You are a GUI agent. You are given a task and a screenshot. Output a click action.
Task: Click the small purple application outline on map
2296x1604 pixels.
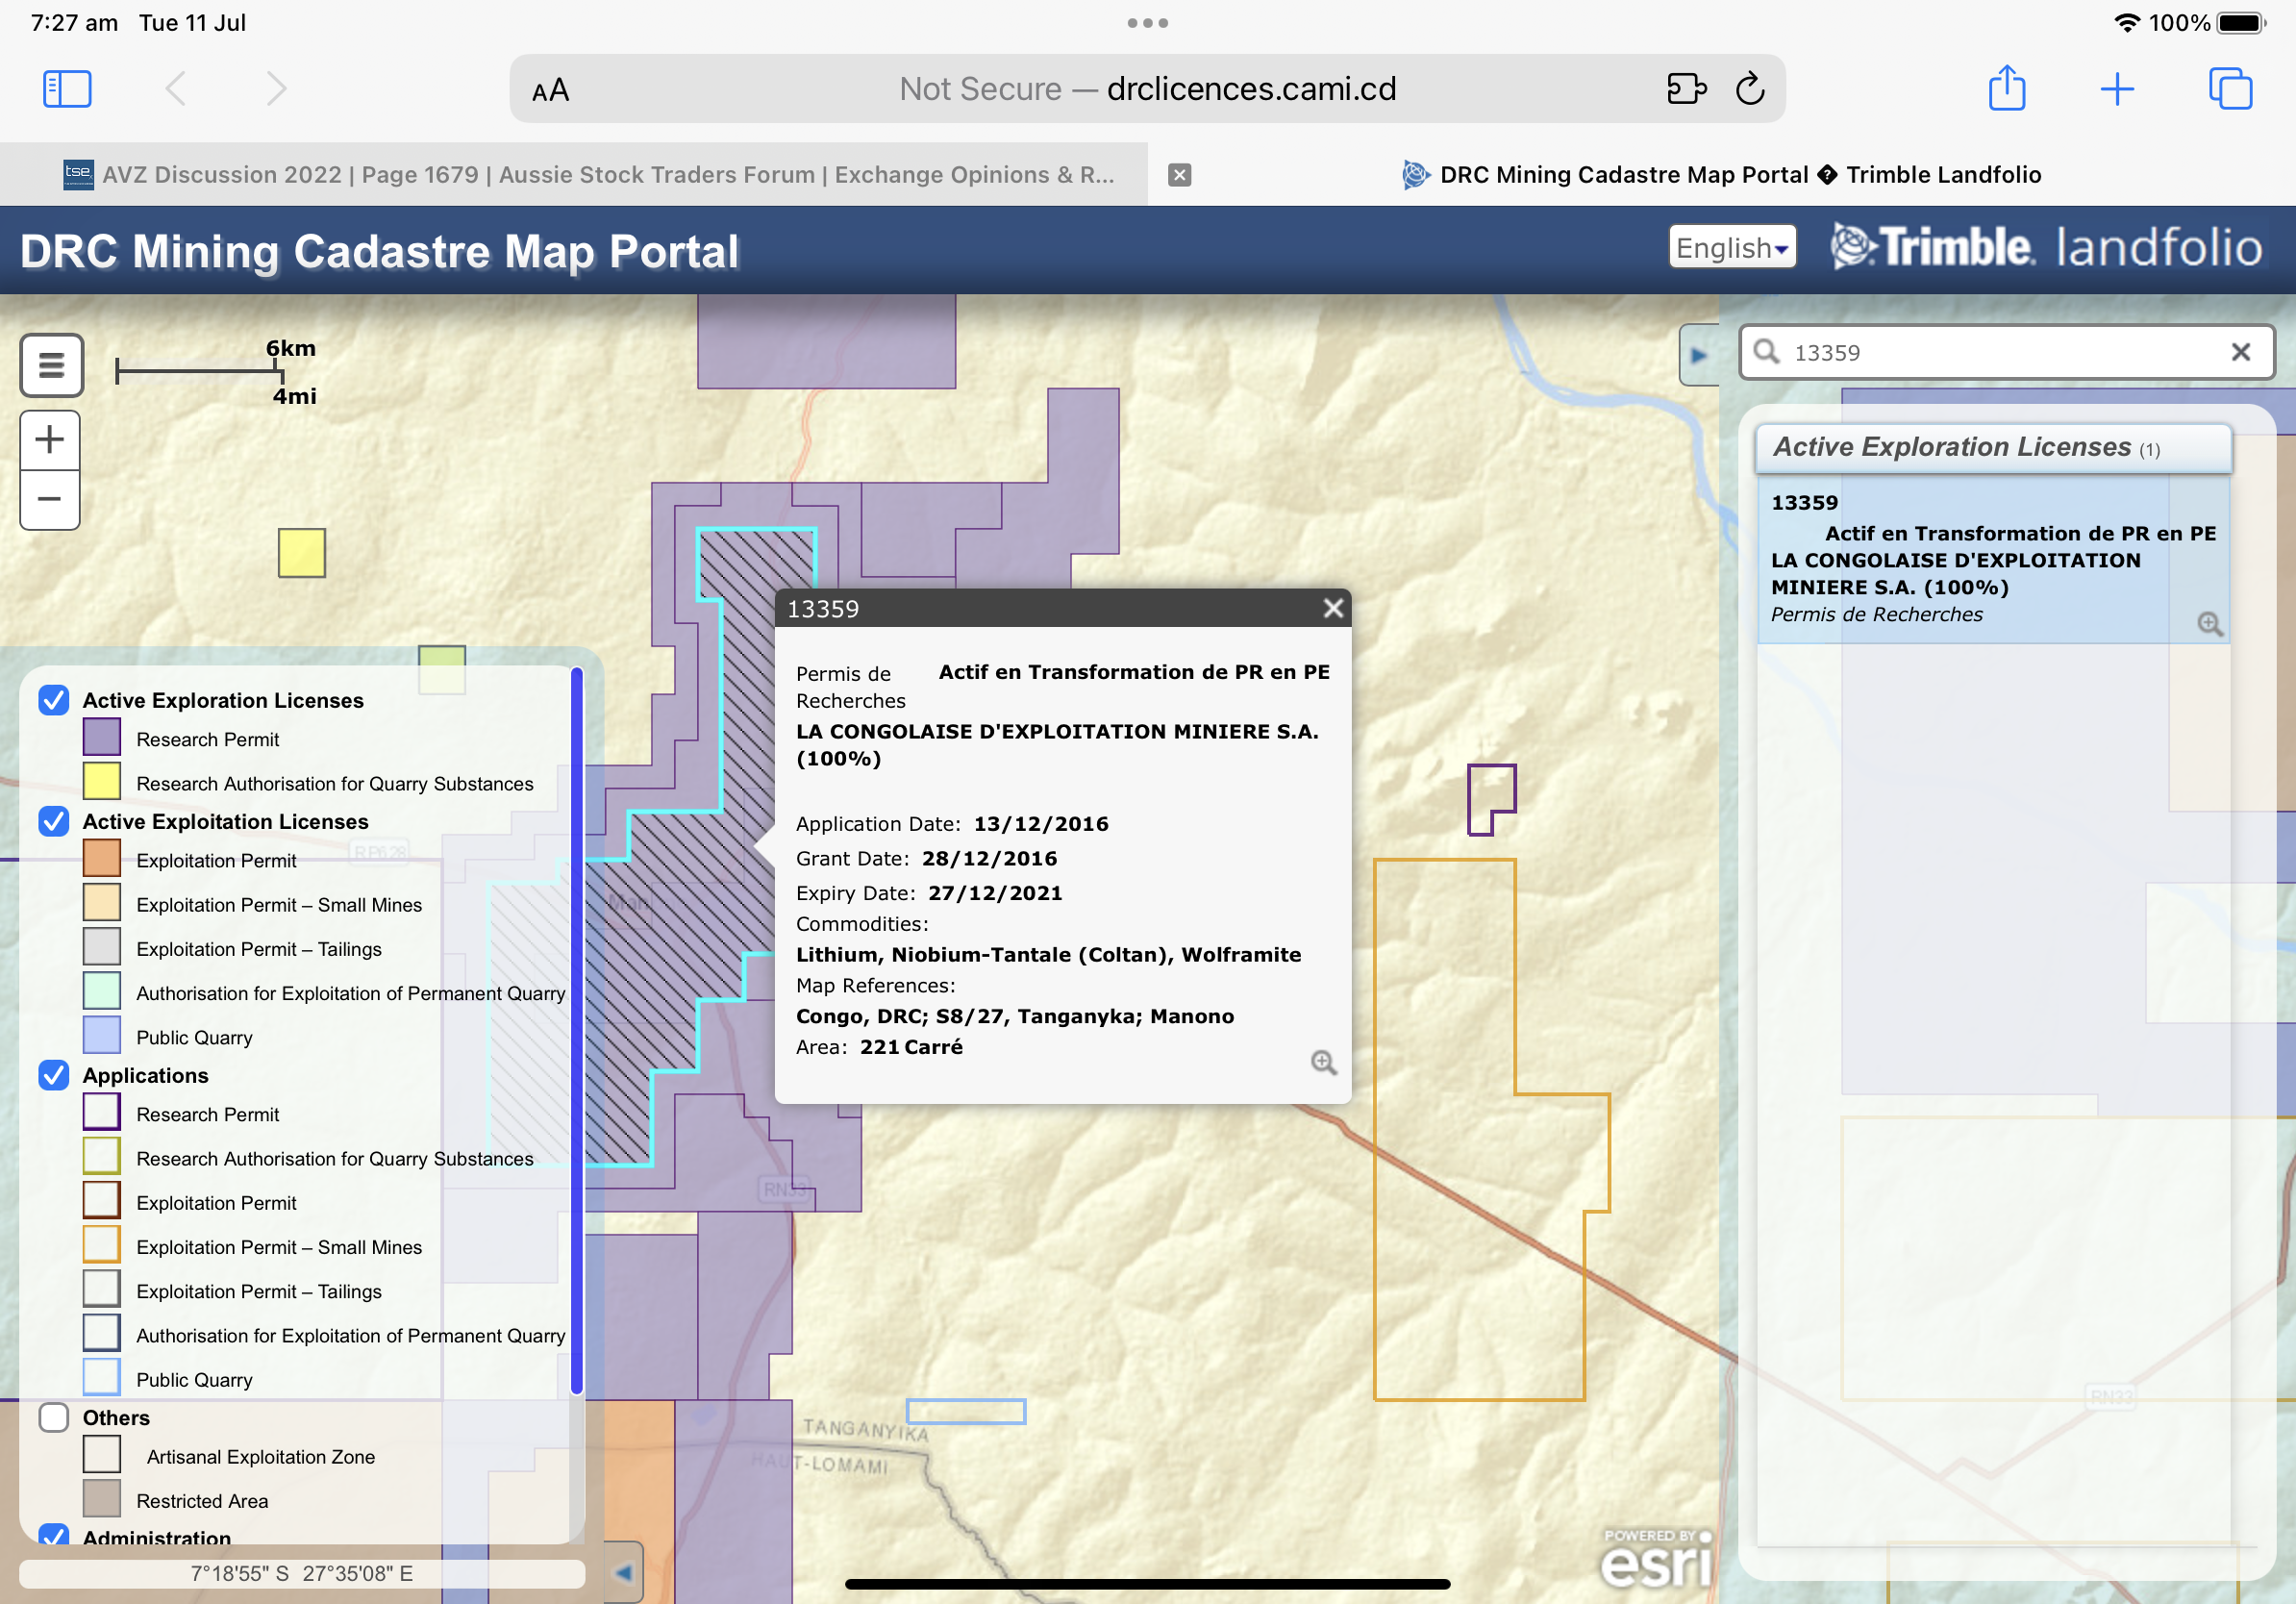point(1491,798)
